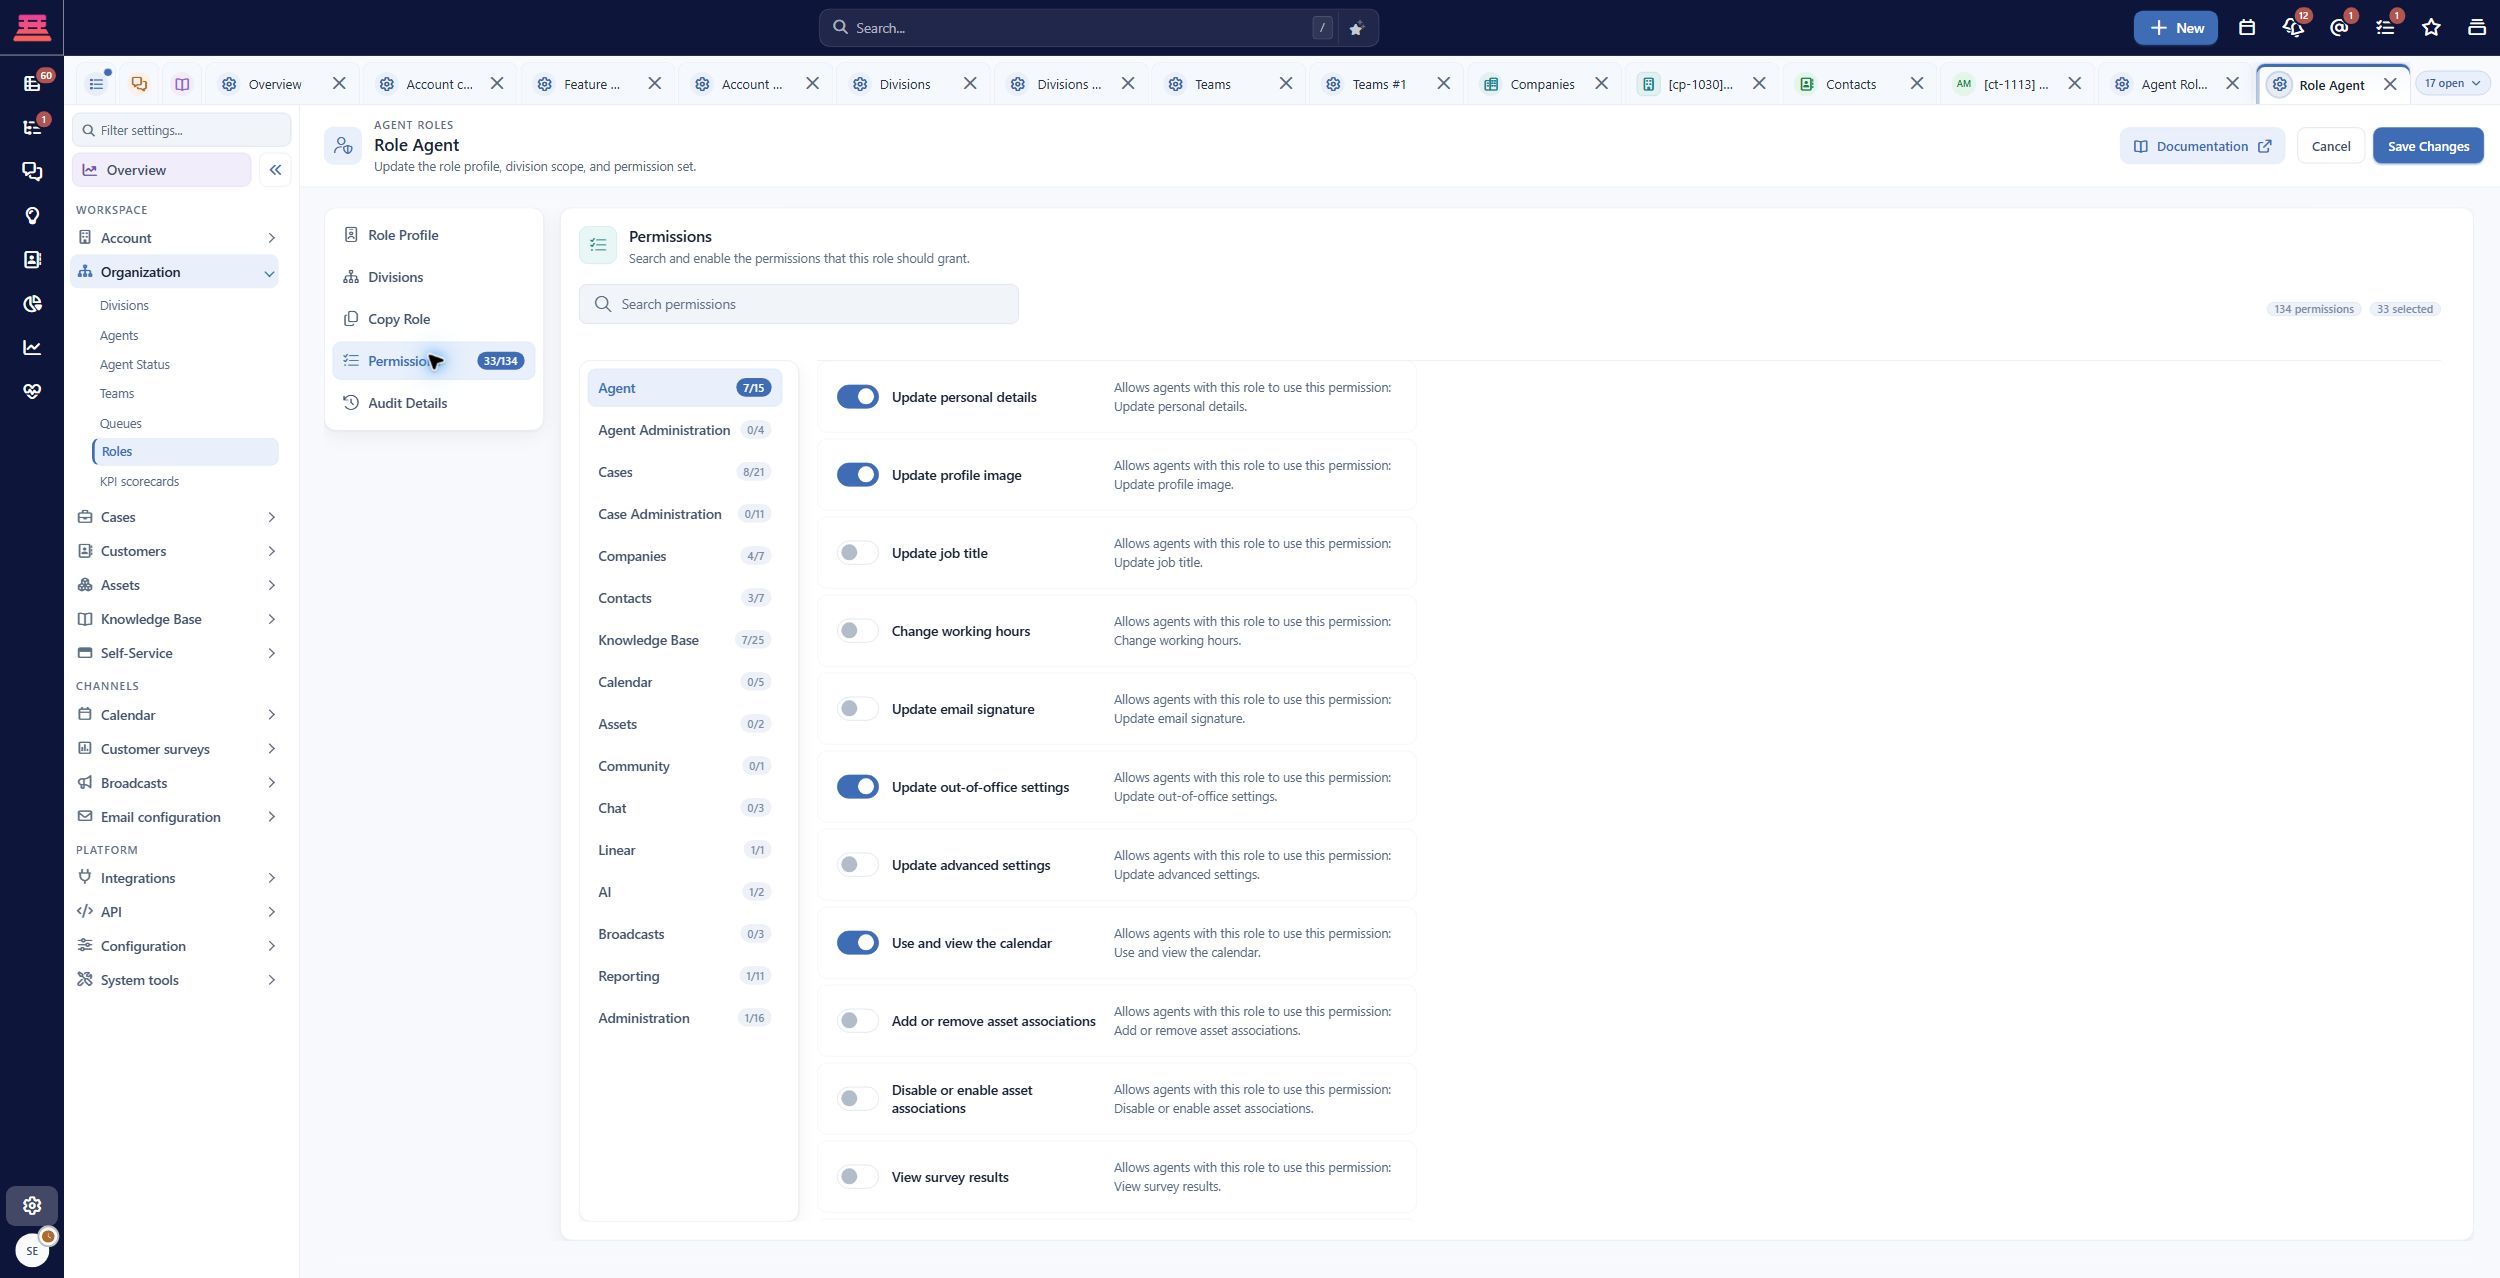Screen dimensions: 2500x1278
Task: Click the AI sparkle icon in search bar
Action: click(1356, 28)
